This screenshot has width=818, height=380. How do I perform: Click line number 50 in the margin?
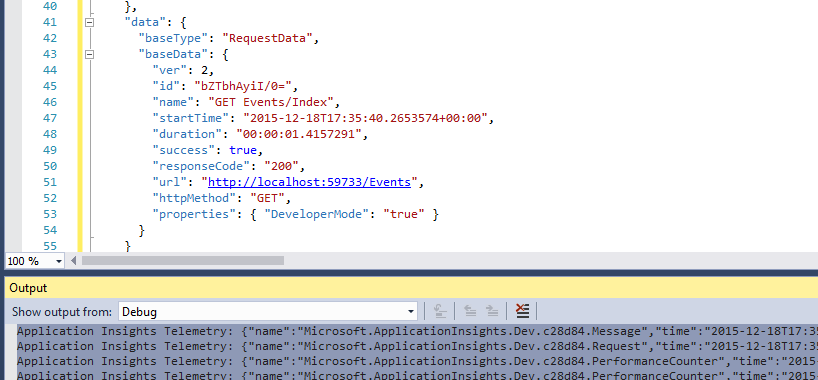point(50,166)
